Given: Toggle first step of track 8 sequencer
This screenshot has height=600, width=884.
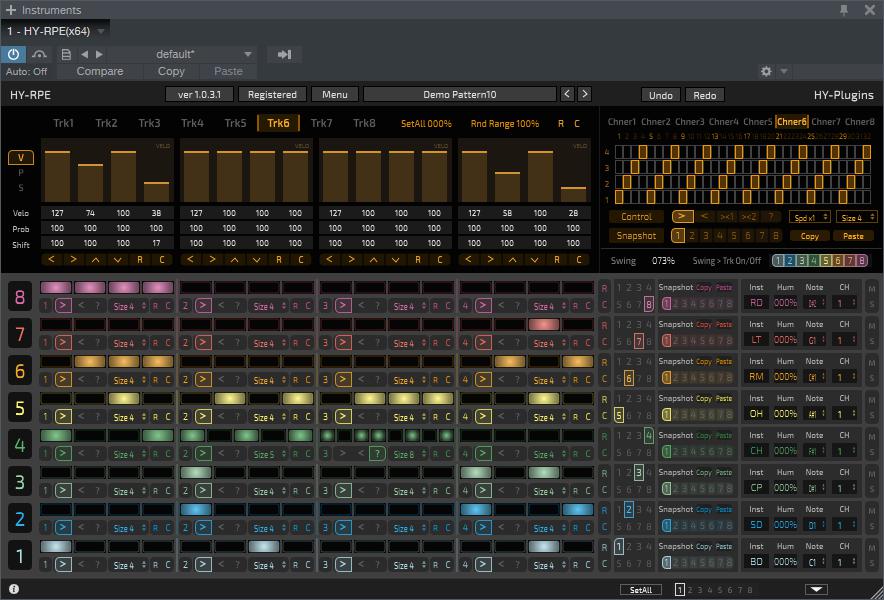Looking at the screenshot, I should tap(56, 288).
